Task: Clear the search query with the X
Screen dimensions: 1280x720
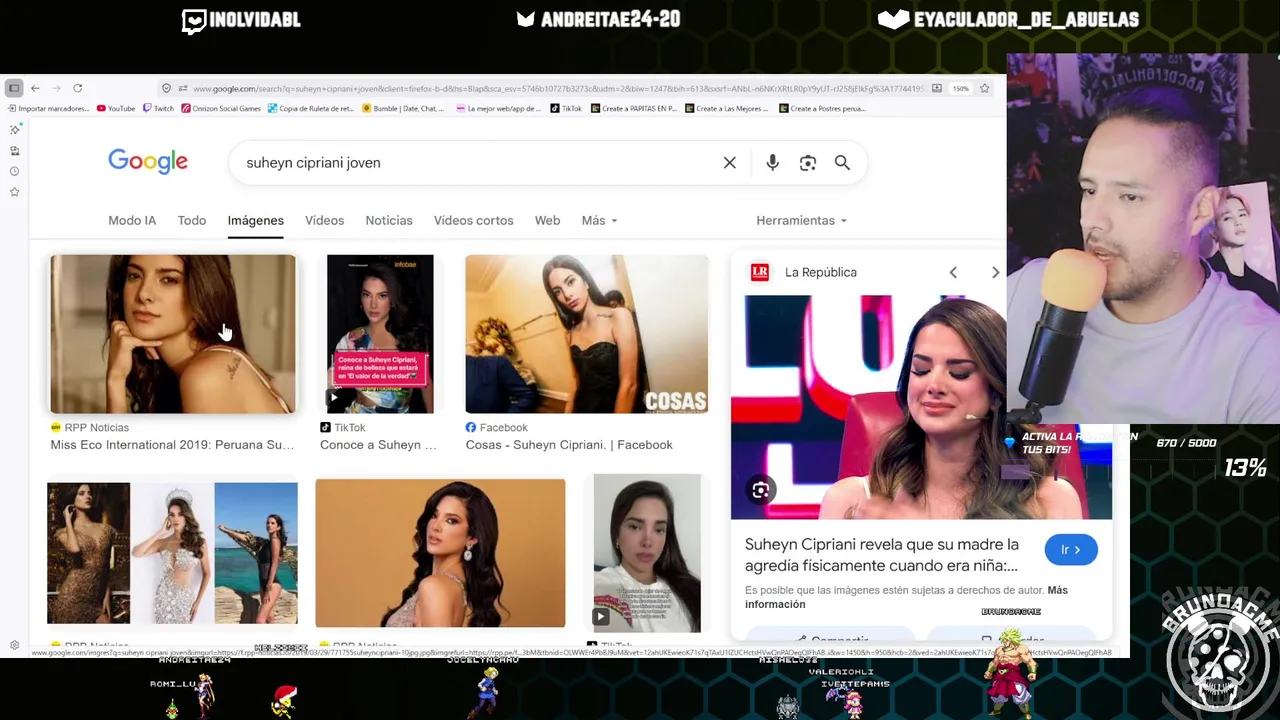Action: pyautogui.click(x=729, y=163)
